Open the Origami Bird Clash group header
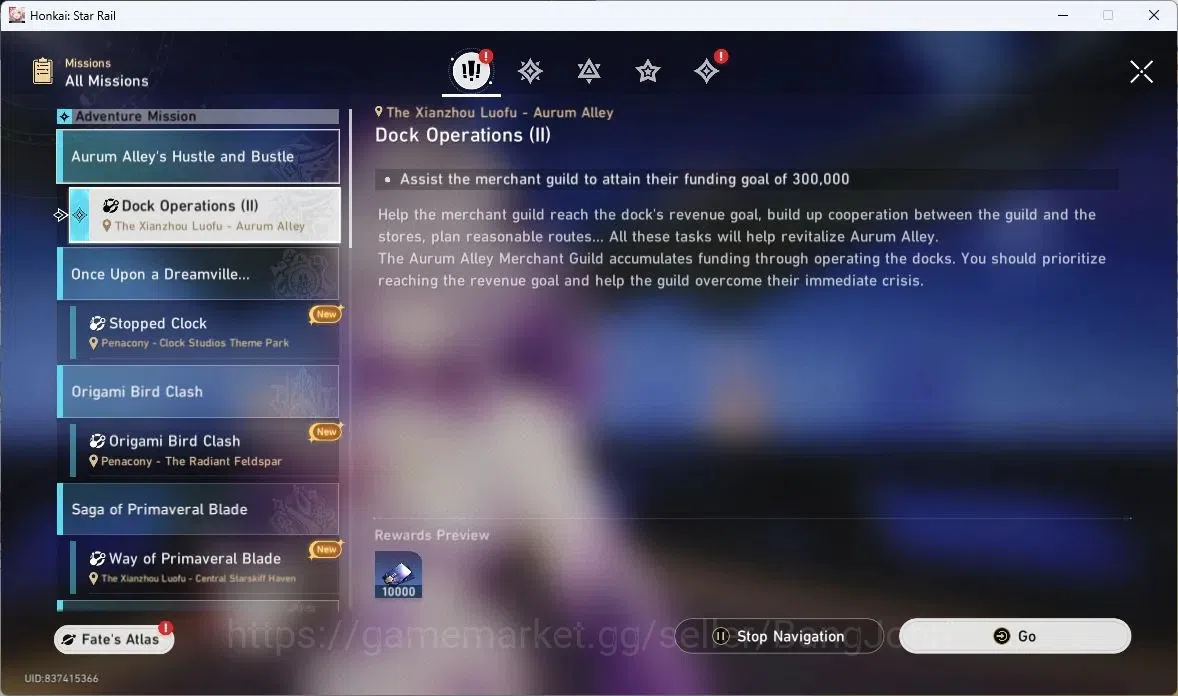1178x696 pixels. click(x=199, y=392)
